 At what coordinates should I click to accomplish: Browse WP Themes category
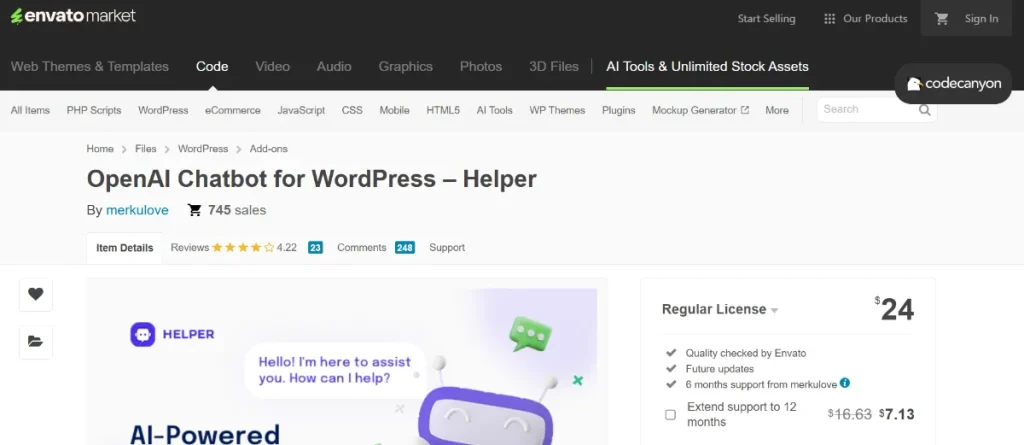[x=557, y=110]
